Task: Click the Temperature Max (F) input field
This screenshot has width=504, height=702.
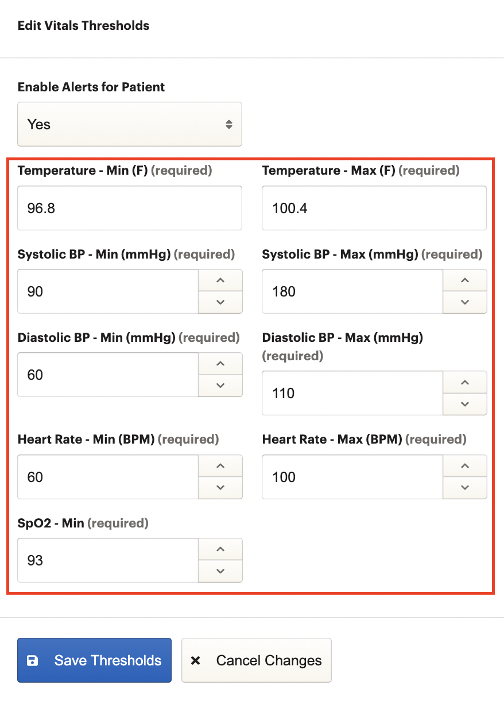Action: [374, 208]
